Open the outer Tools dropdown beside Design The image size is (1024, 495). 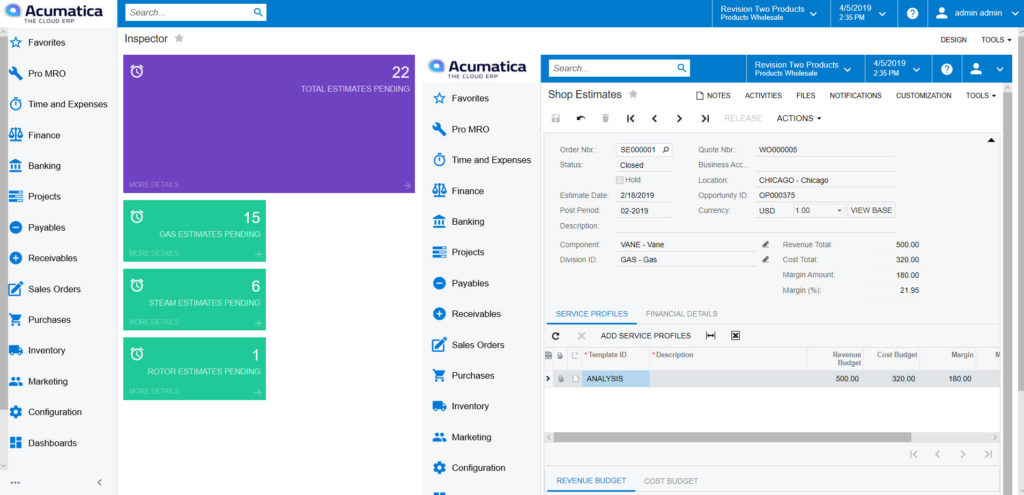click(x=996, y=40)
